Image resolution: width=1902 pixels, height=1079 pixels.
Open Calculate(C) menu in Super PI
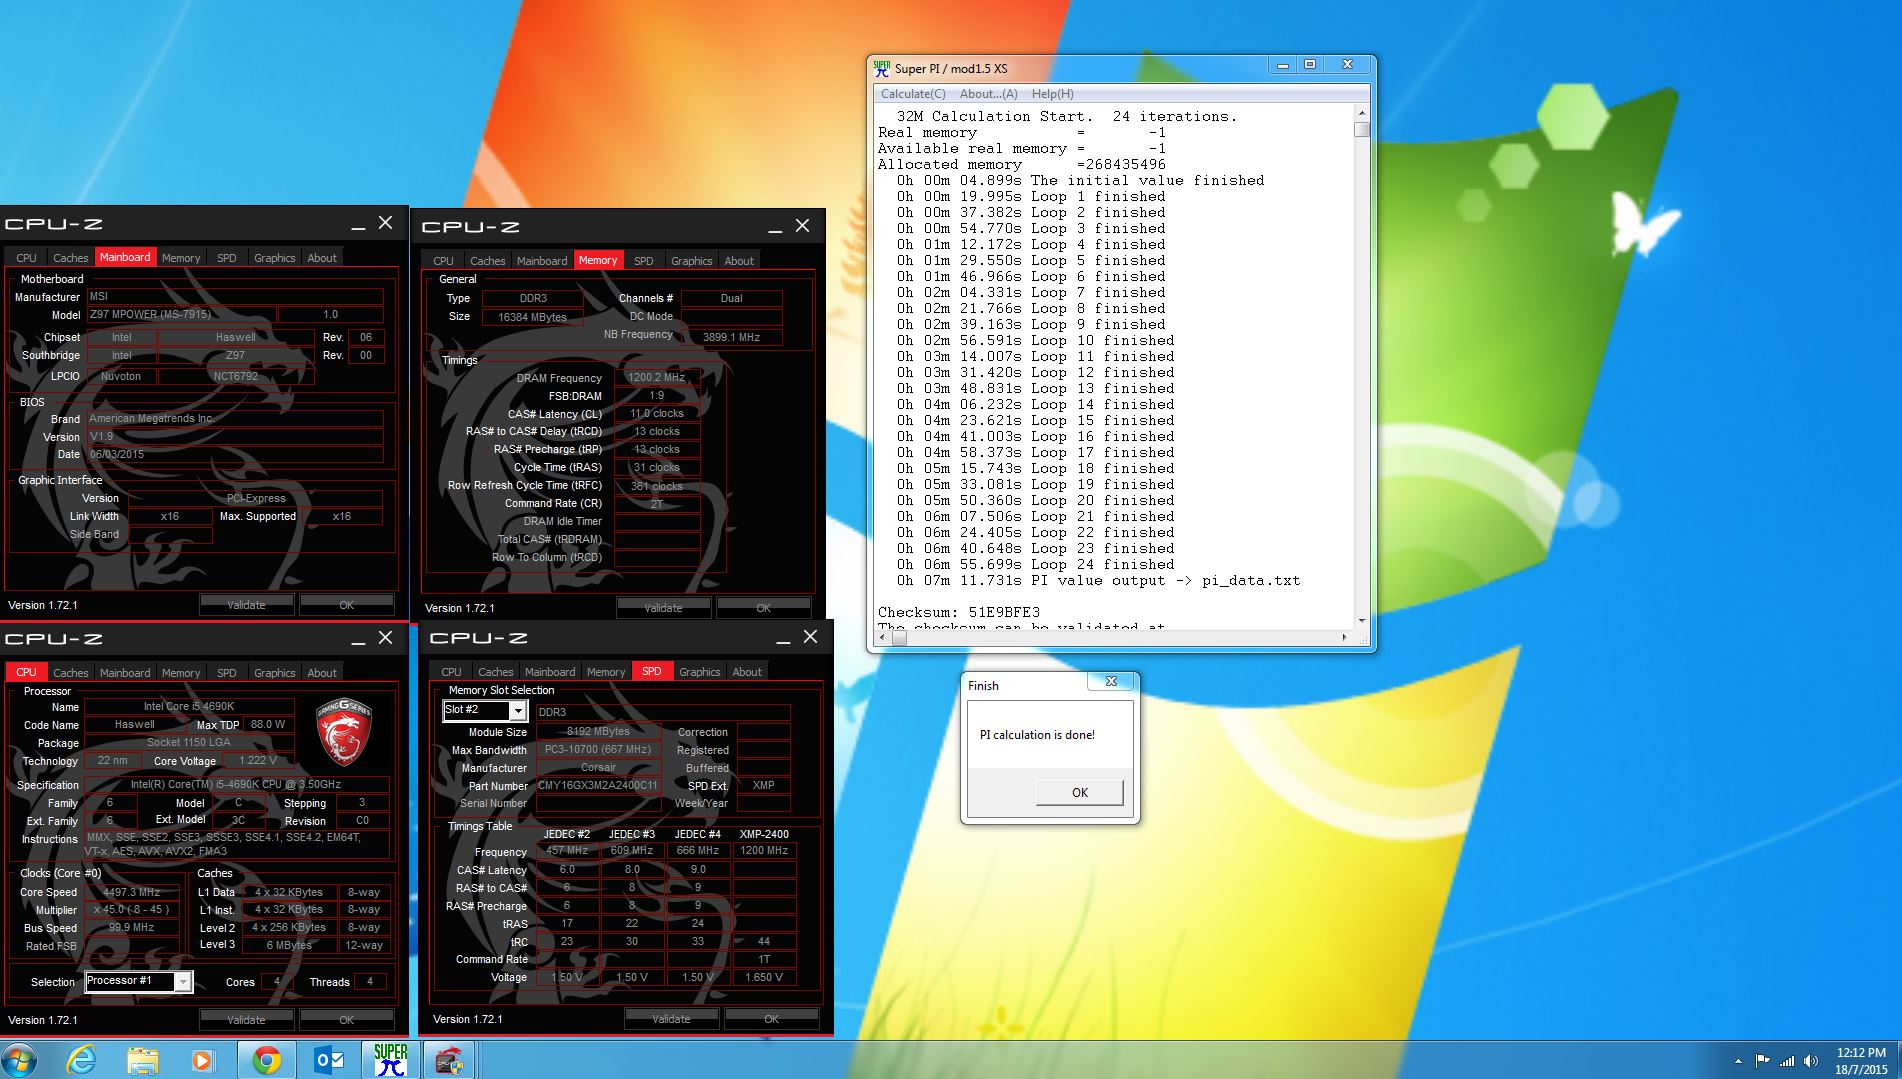point(912,94)
